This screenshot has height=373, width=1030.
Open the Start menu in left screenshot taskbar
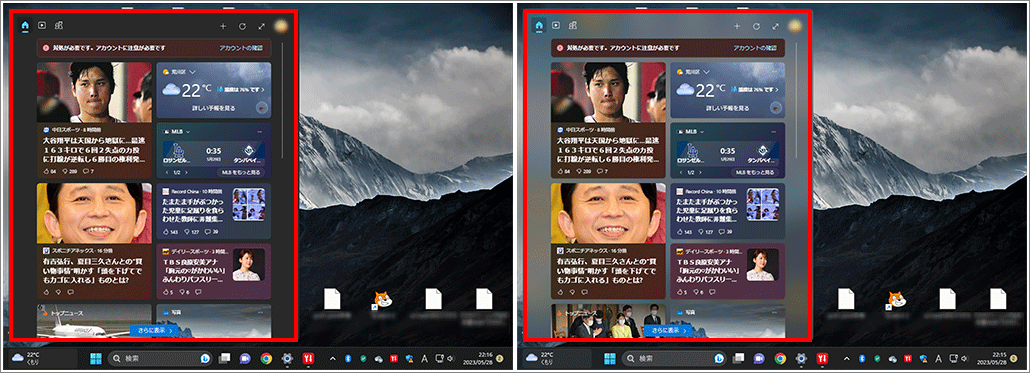tap(96, 359)
